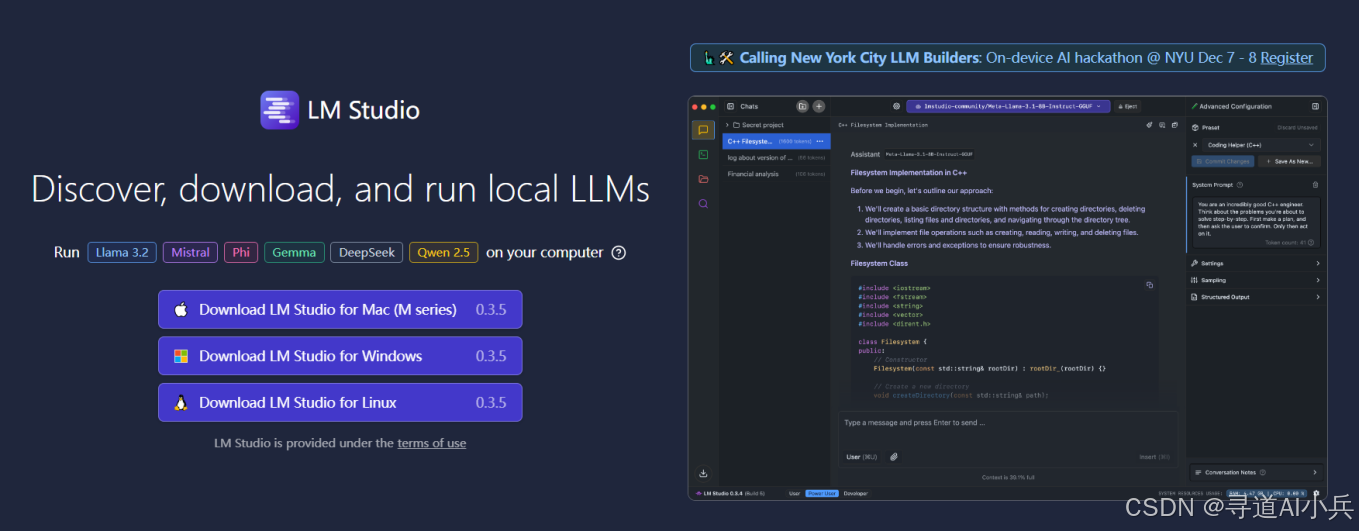This screenshot has width=1359, height=531.
Task: Toggle the Advanced Configuration side panel
Action: 1315,106
